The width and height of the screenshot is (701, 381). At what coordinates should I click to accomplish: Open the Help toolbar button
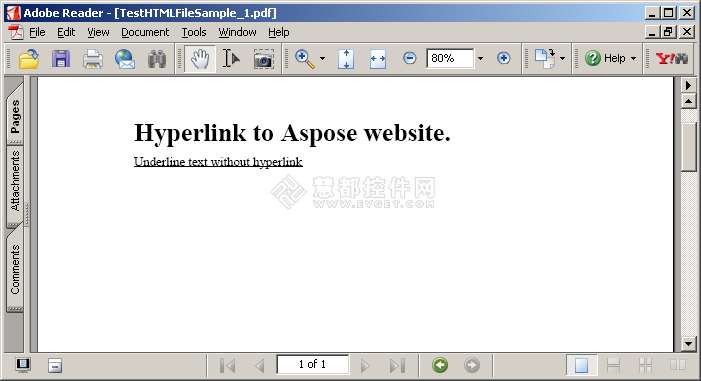(x=605, y=58)
